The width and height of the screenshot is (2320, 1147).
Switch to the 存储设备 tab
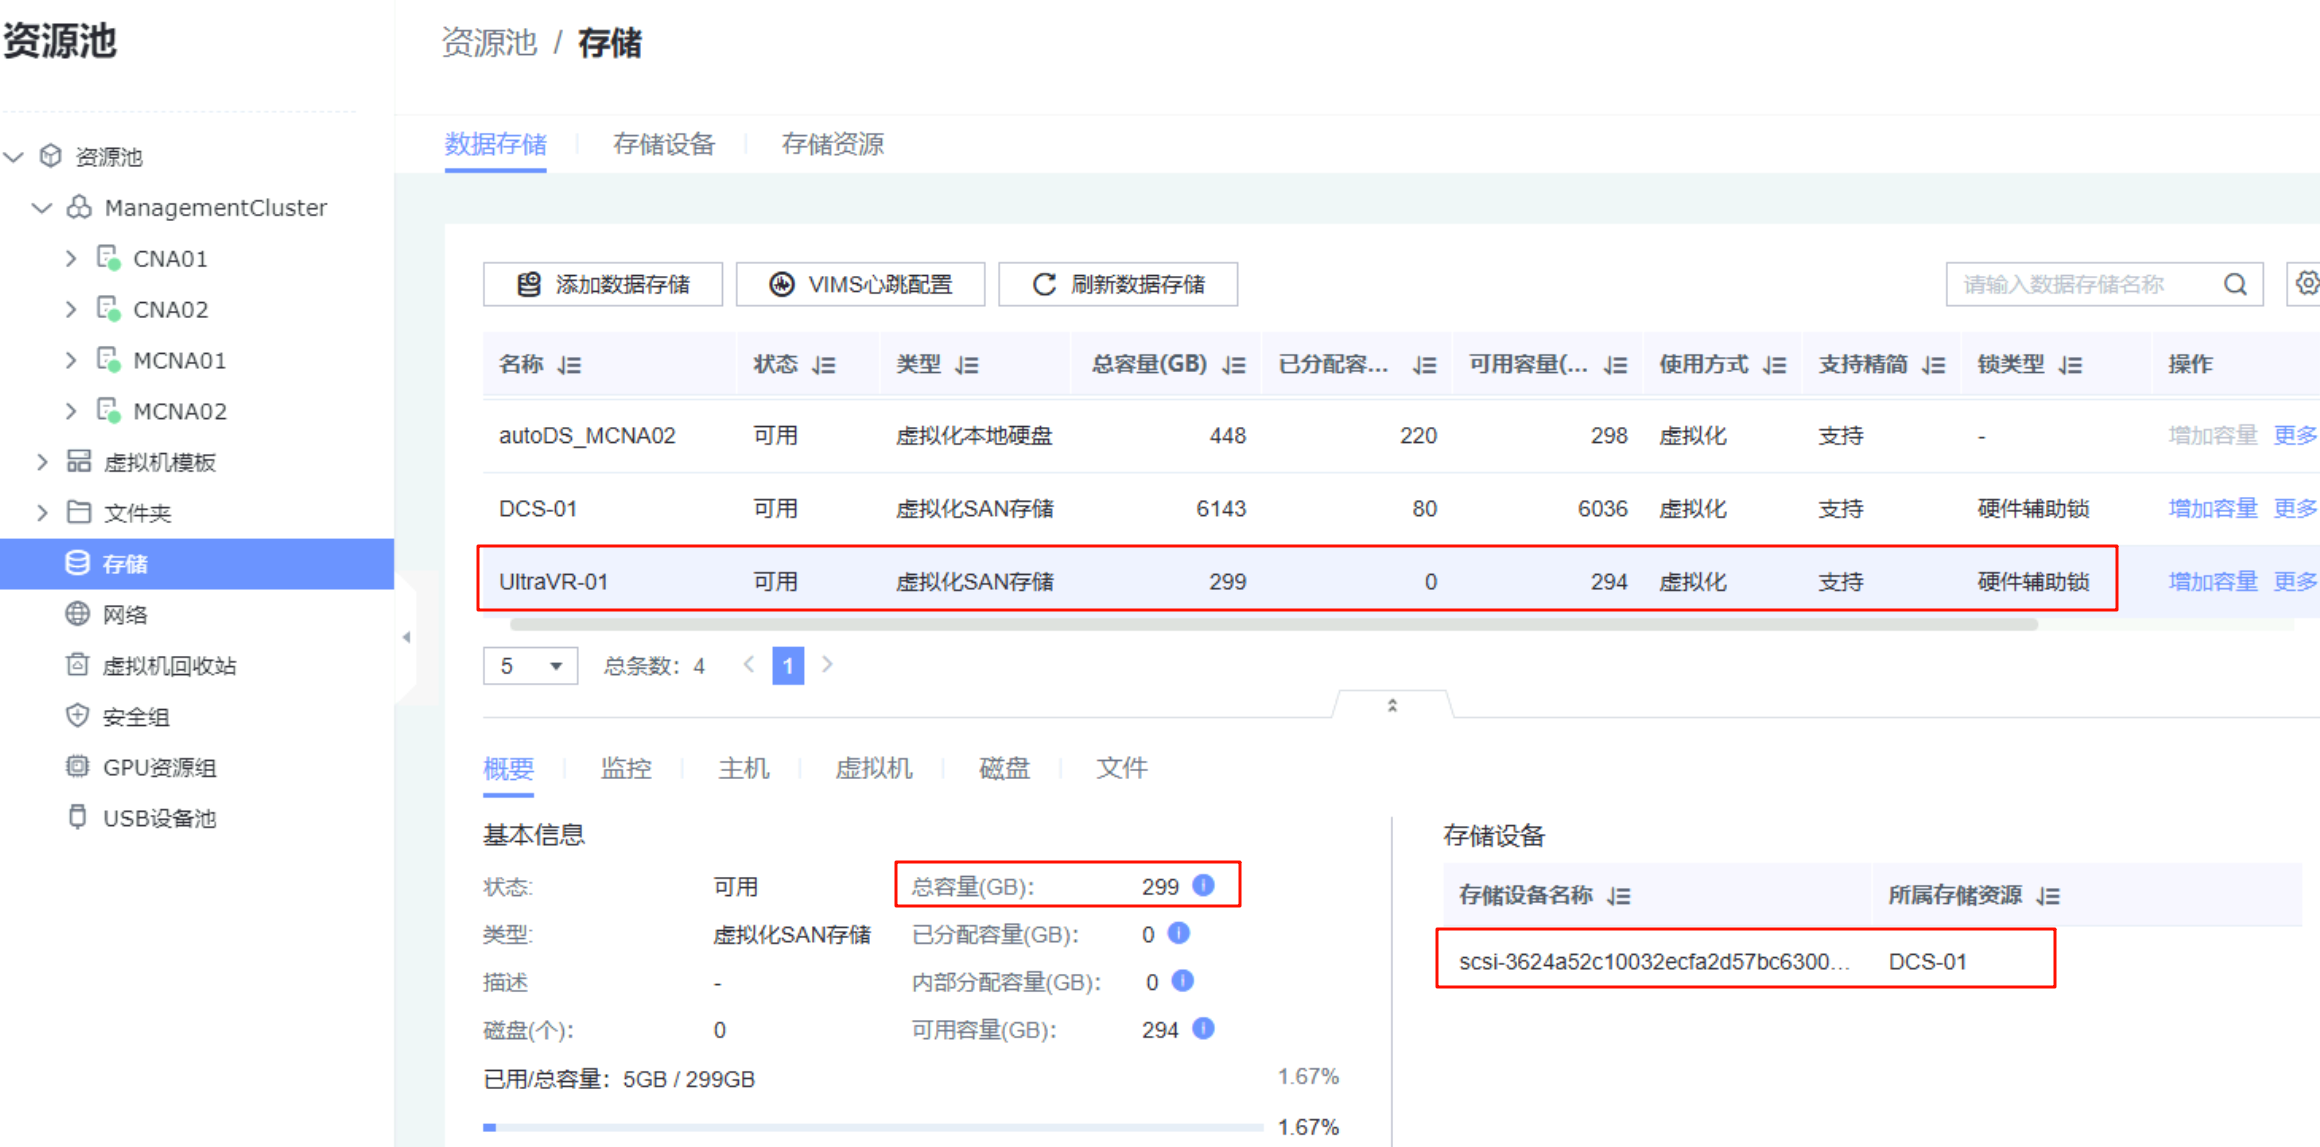point(664,144)
